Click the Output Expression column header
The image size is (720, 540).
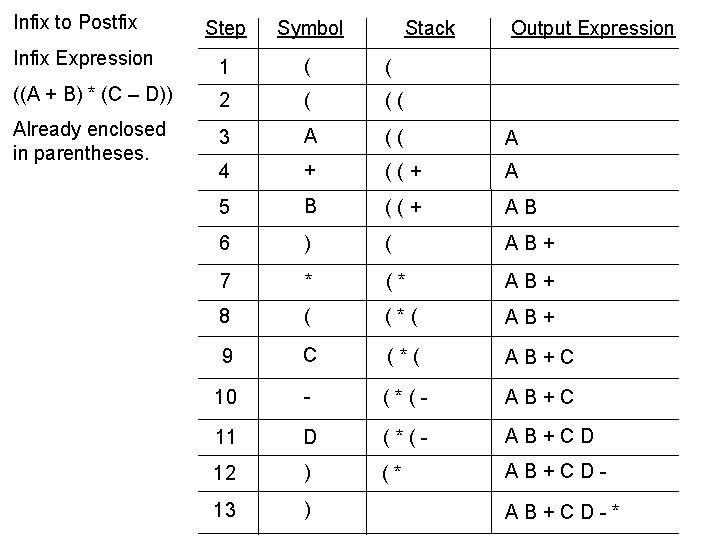click(x=592, y=29)
